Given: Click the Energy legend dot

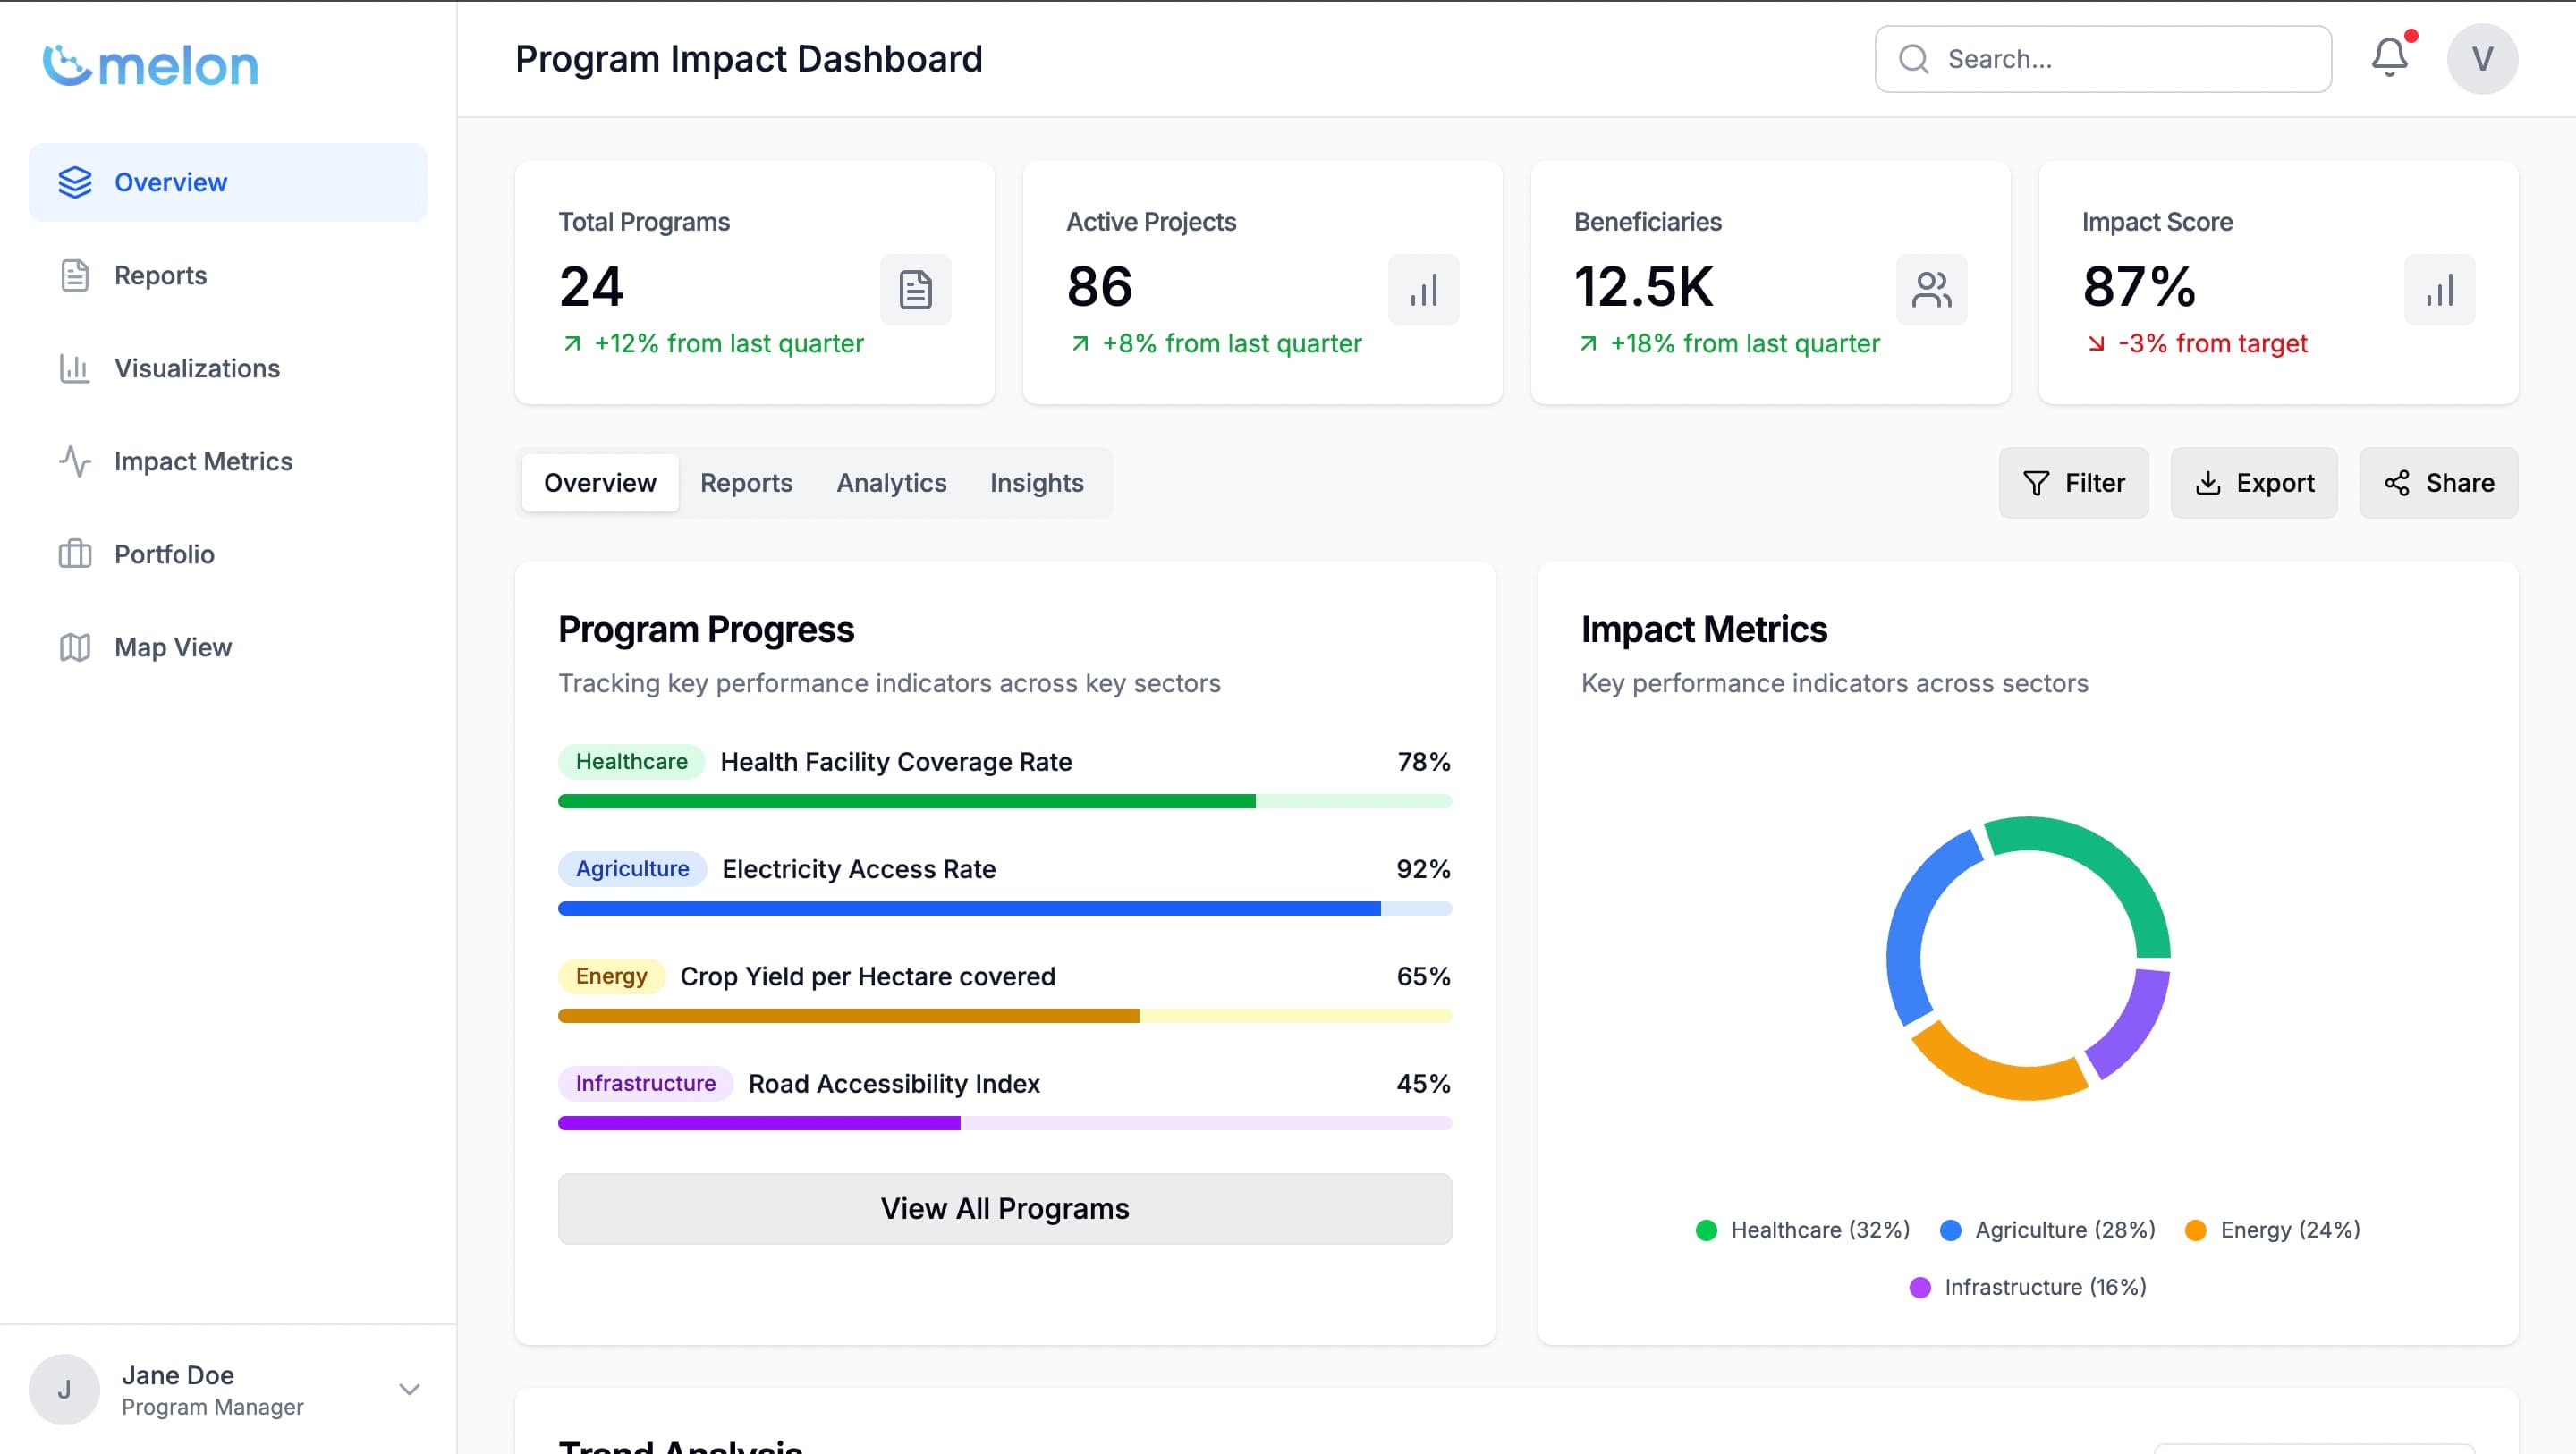Looking at the screenshot, I should [x=2196, y=1230].
